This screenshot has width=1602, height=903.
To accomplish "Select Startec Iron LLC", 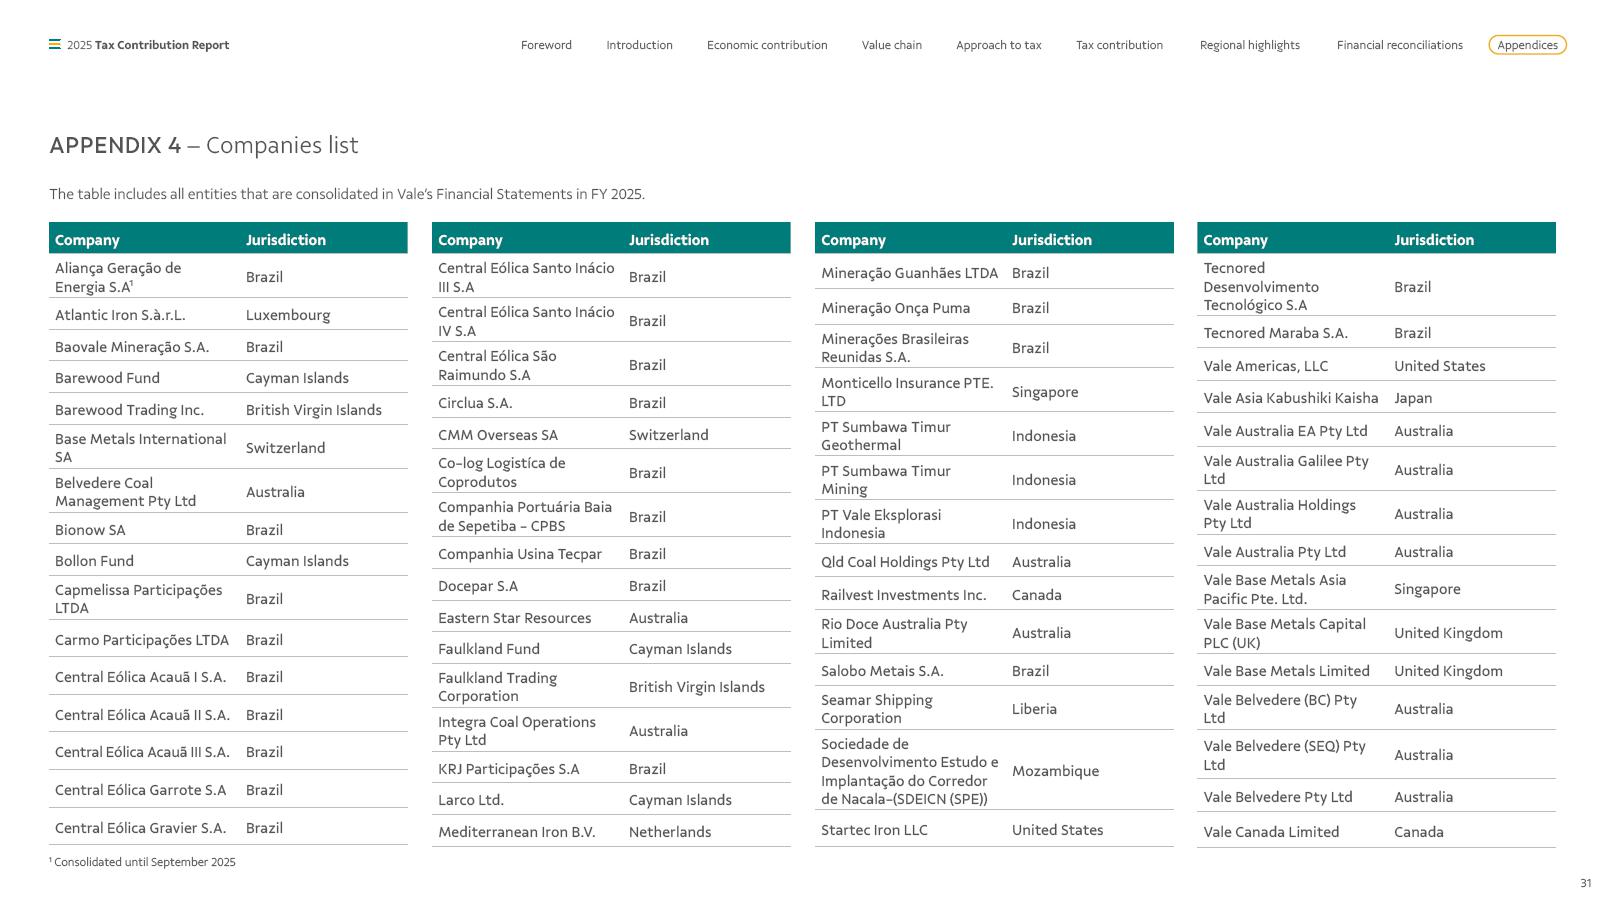I will (874, 830).
